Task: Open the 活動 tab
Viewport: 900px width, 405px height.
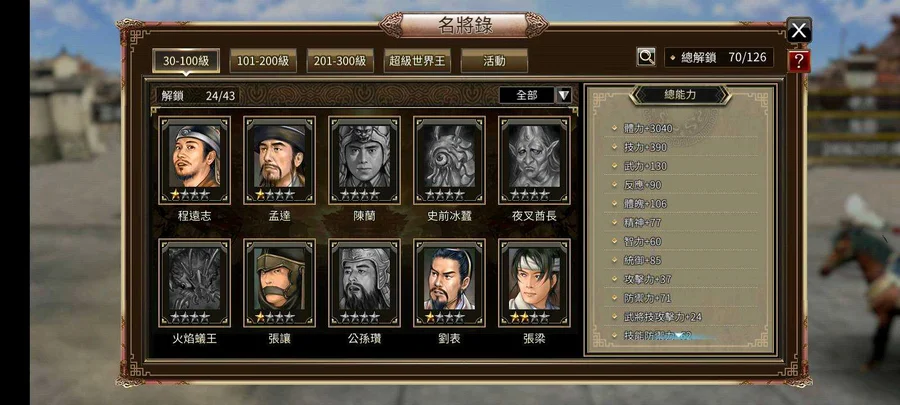Action: point(494,61)
